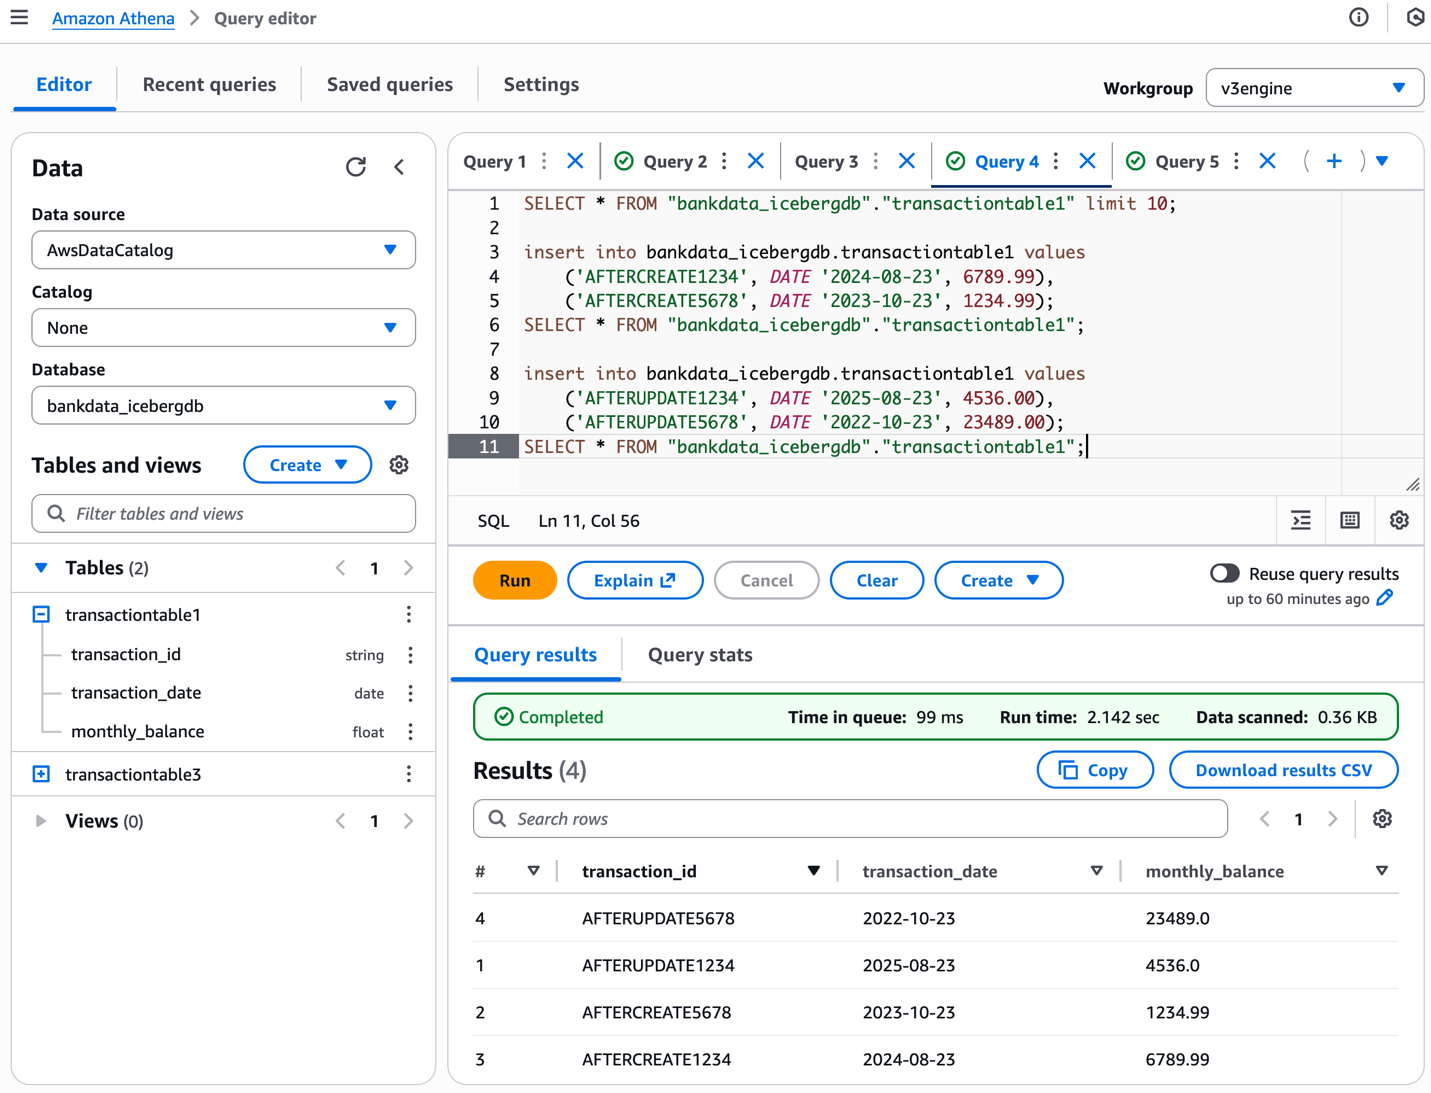Open options menu for transactiontable1
1431x1093 pixels.
(409, 614)
